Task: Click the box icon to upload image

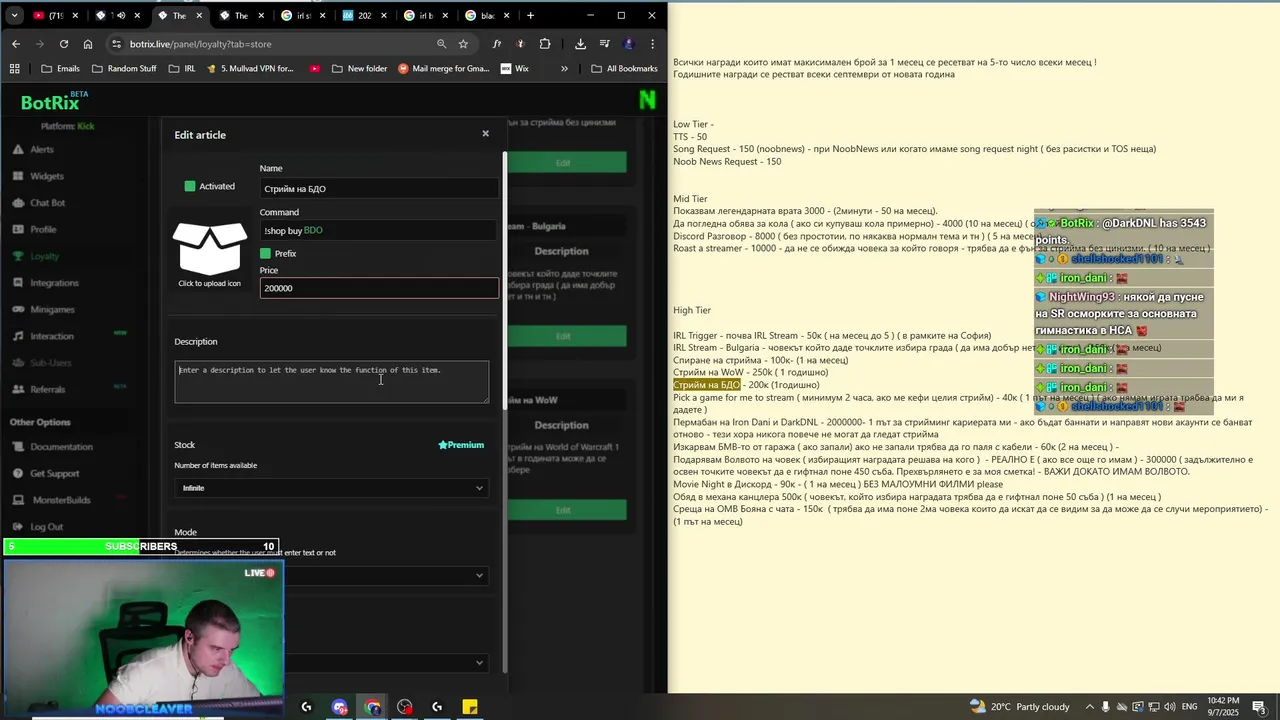Action: click(210, 249)
